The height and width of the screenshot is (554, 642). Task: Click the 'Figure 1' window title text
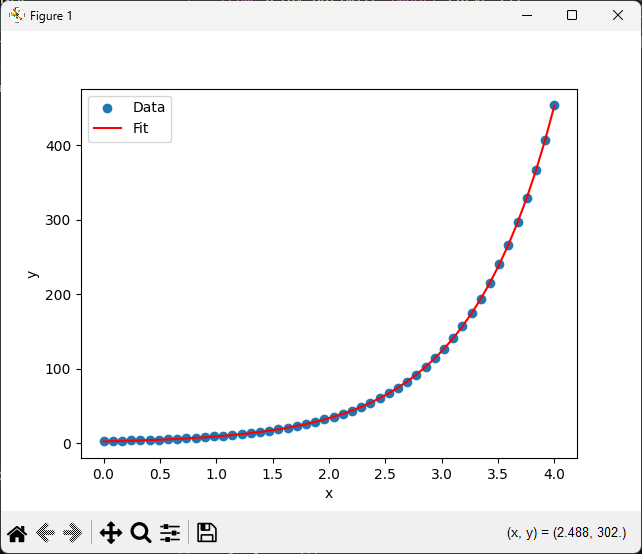(x=51, y=16)
